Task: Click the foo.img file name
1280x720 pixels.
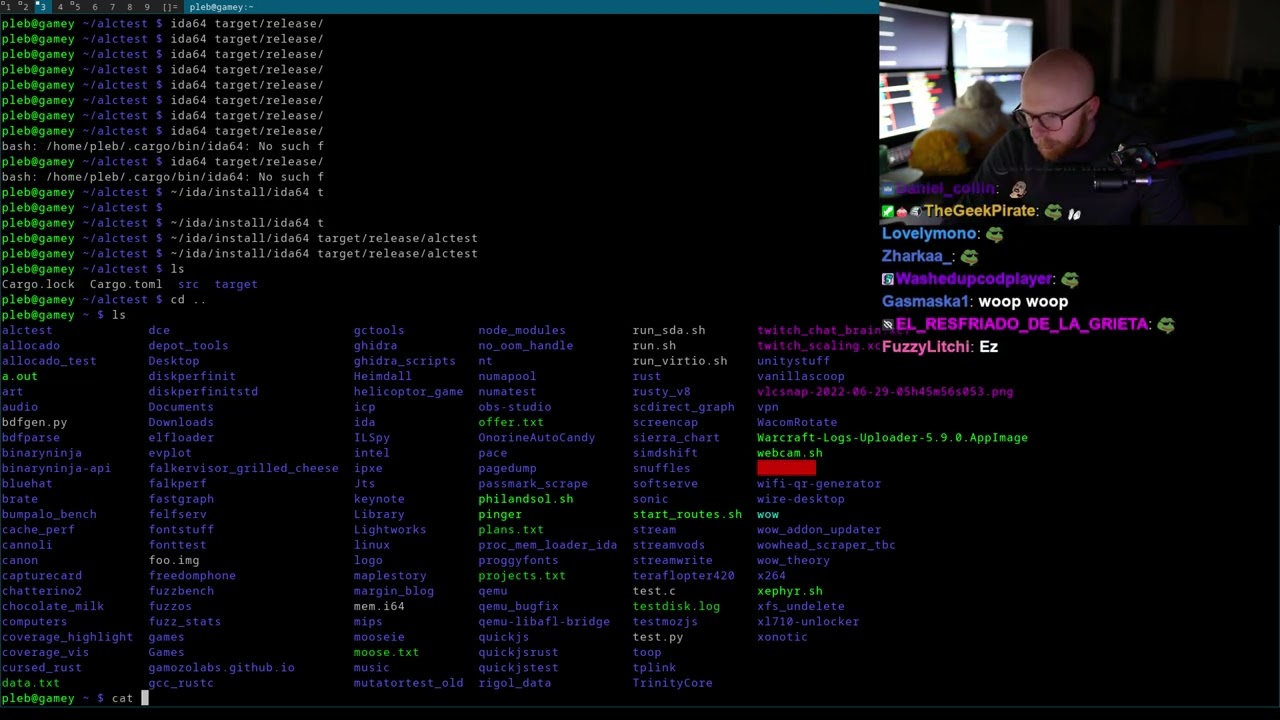Action: click(174, 560)
